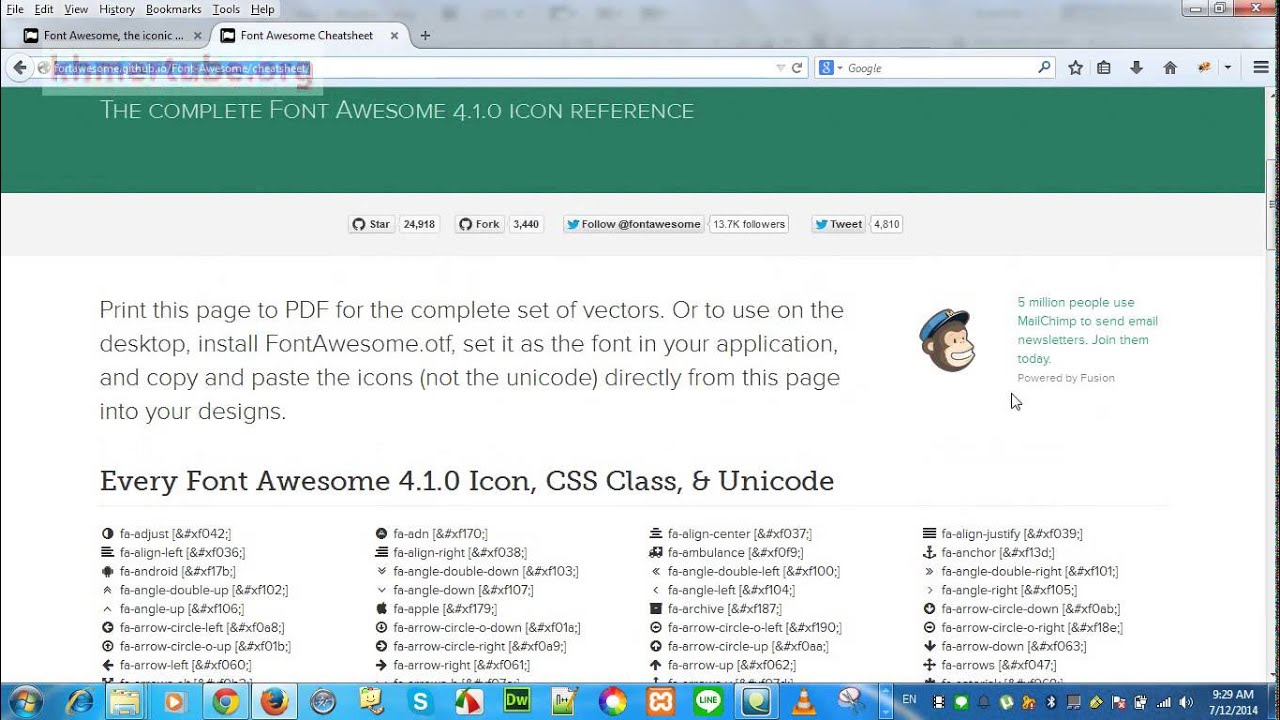Go to the Firefox Home page icon
This screenshot has height=720, width=1280.
coord(1170,68)
